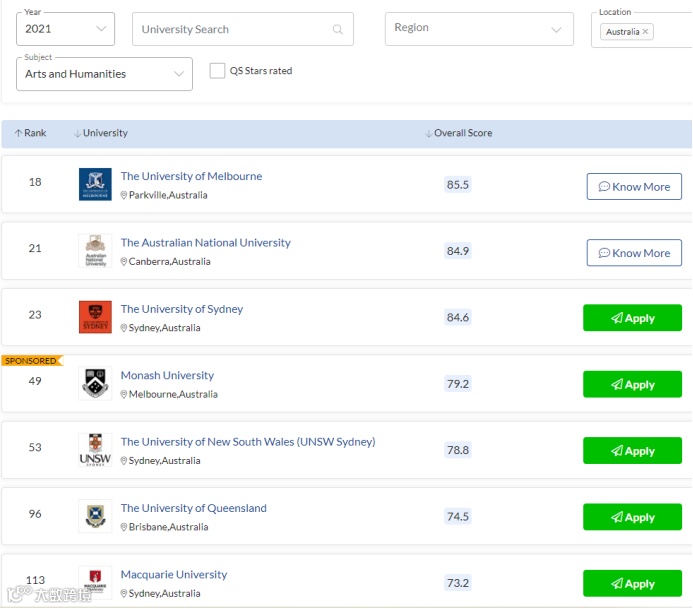Screen dimensions: 693x609
Task: Click the Monash University crest logo
Action: point(95,384)
